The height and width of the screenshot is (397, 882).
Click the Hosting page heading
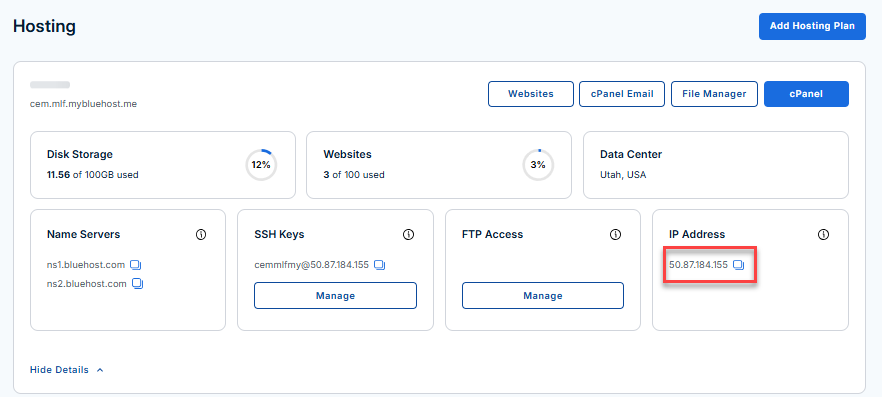click(x=44, y=26)
